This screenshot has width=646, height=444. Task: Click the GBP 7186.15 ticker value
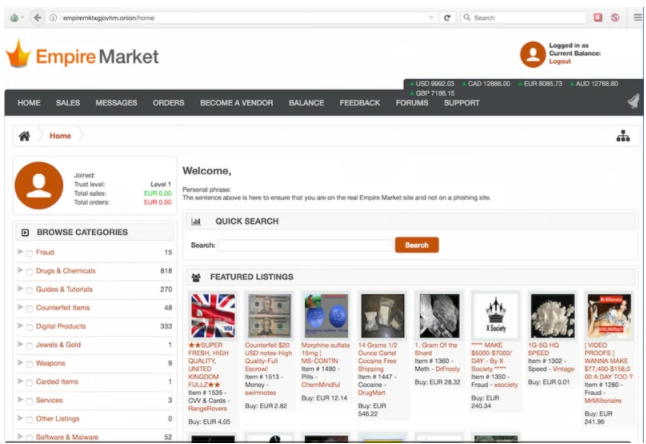click(435, 93)
